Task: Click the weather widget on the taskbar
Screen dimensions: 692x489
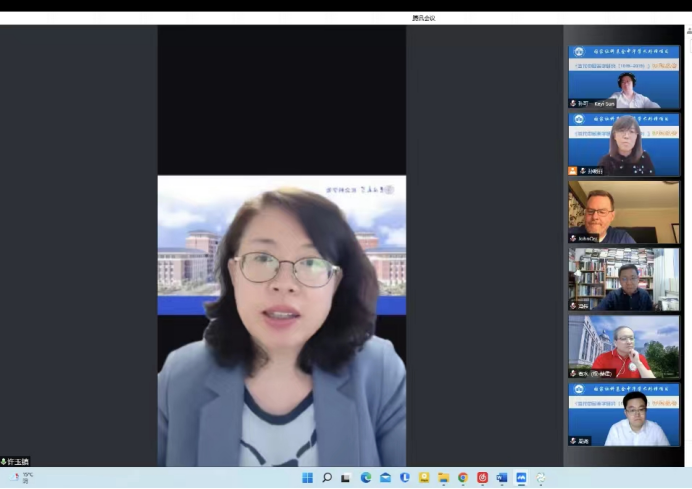Action: [x=22, y=478]
